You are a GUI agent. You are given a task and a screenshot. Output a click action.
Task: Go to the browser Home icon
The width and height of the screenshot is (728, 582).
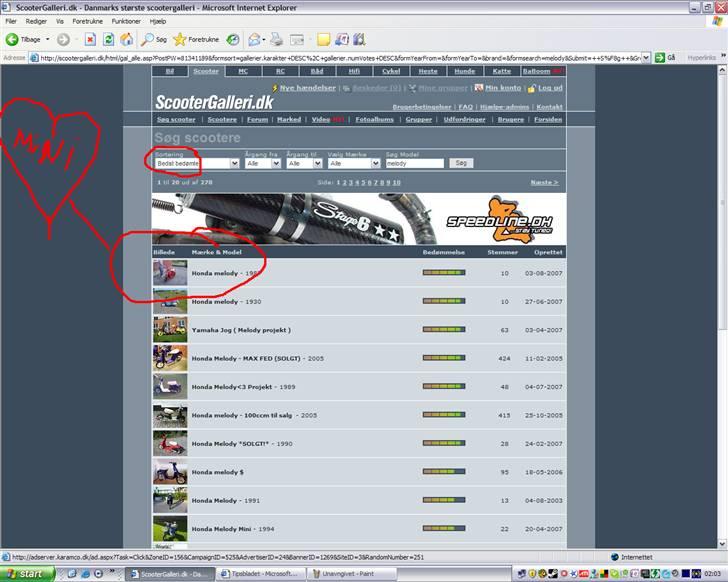[127, 40]
